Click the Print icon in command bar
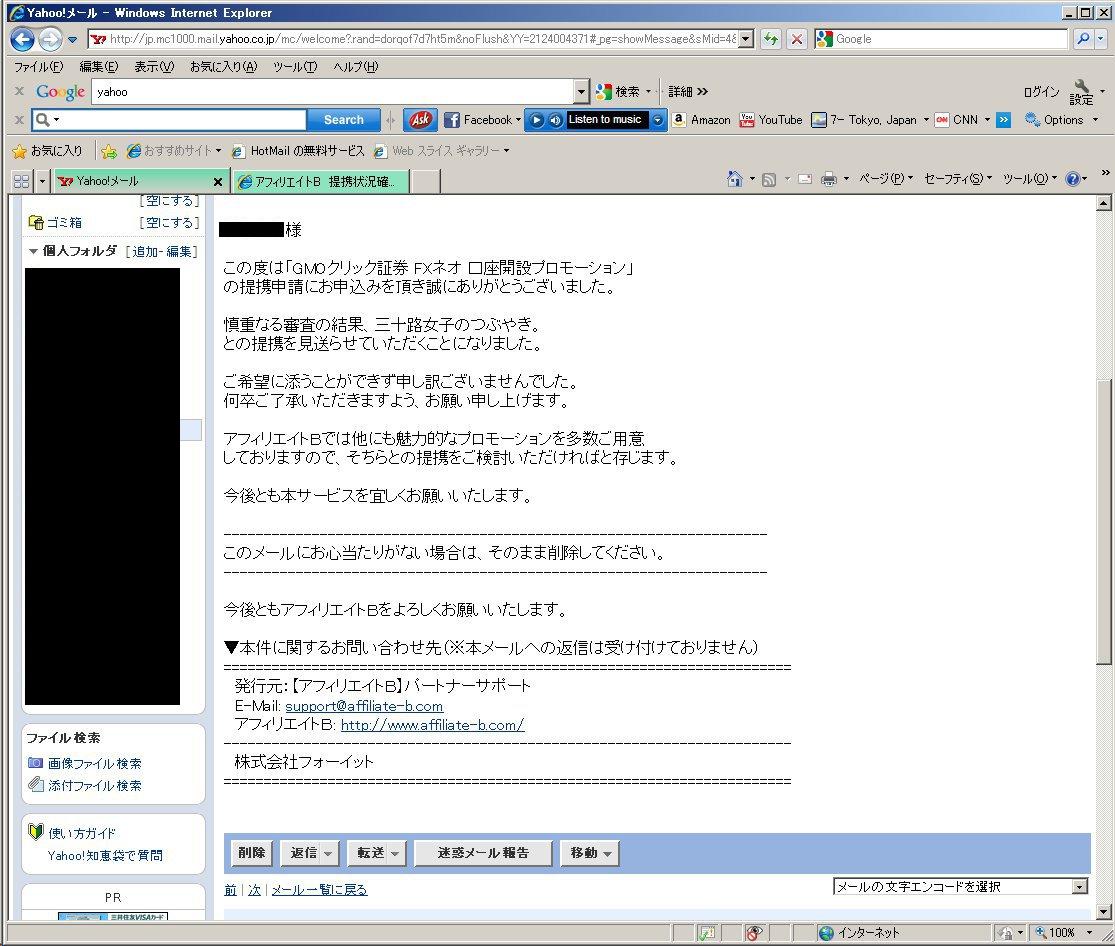The height and width of the screenshot is (946, 1115). (x=828, y=179)
